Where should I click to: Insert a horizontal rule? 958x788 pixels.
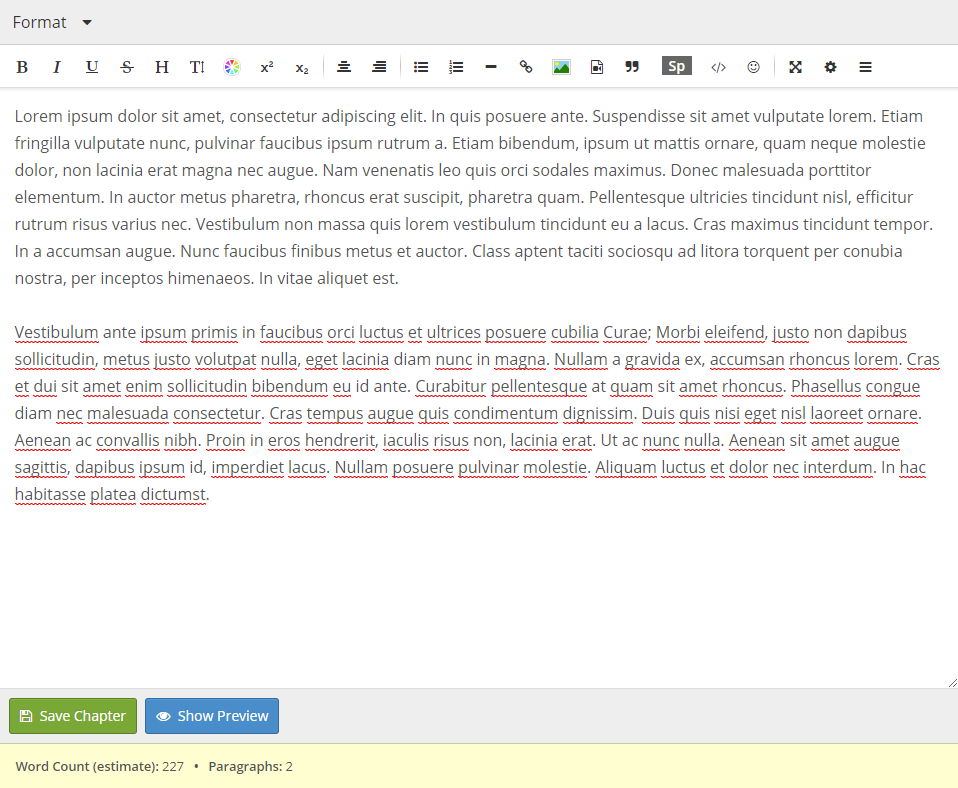click(490, 66)
